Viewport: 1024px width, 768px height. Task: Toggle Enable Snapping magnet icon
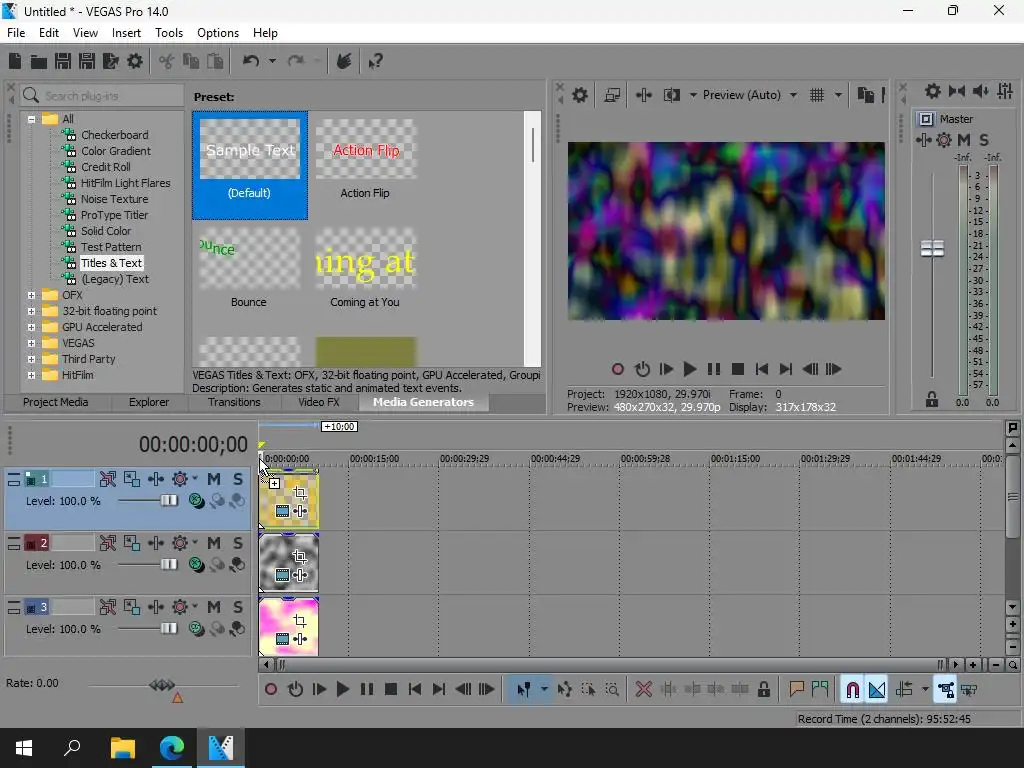click(x=852, y=690)
